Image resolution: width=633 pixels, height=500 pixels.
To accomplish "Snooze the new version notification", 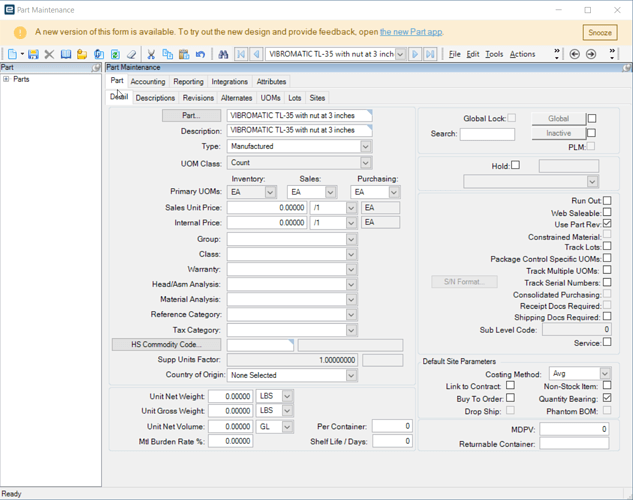I will [x=600, y=33].
